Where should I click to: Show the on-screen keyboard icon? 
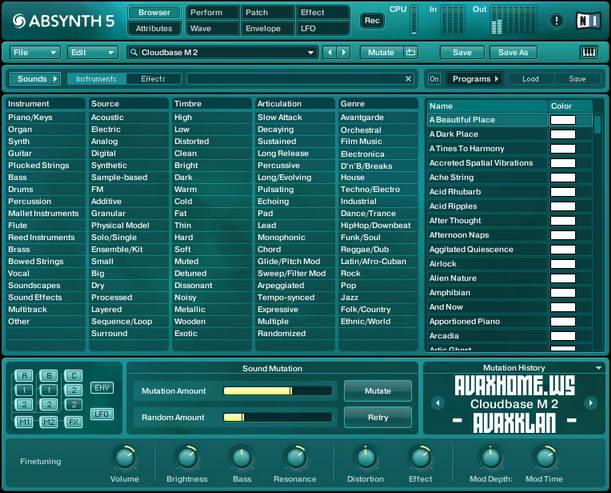point(588,52)
